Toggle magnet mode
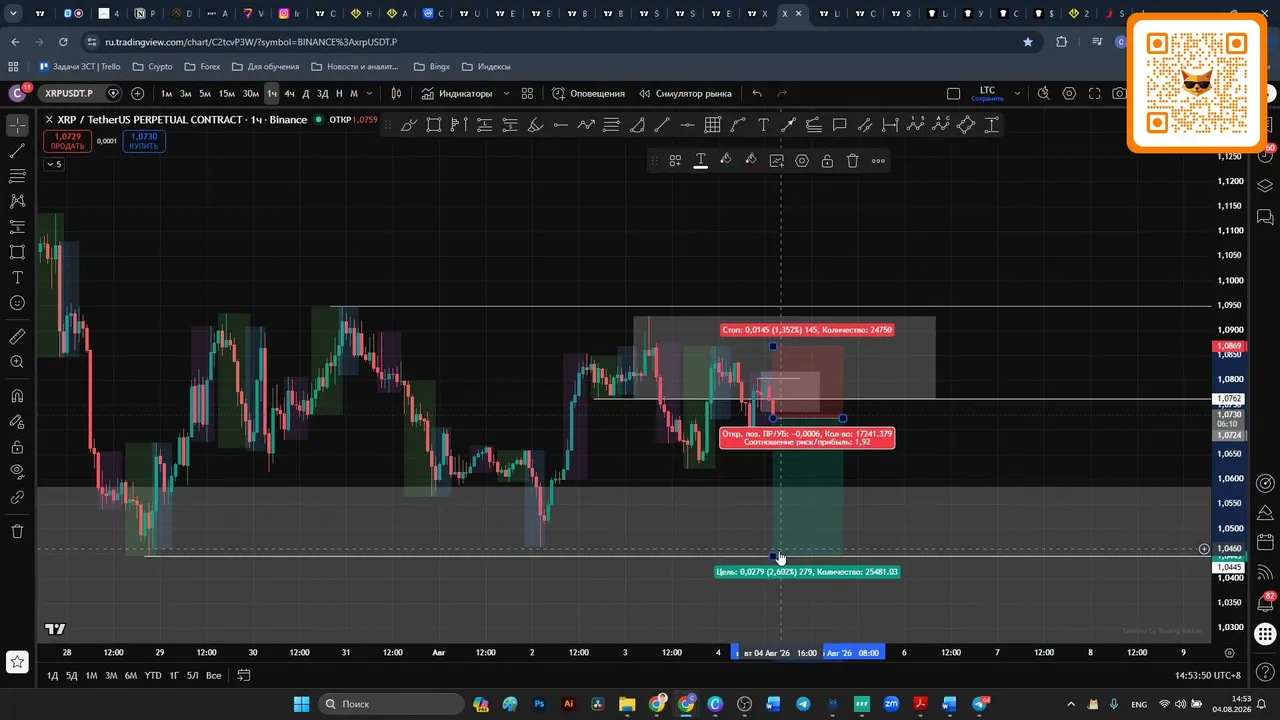This screenshot has height=720, width=1280. (17, 396)
